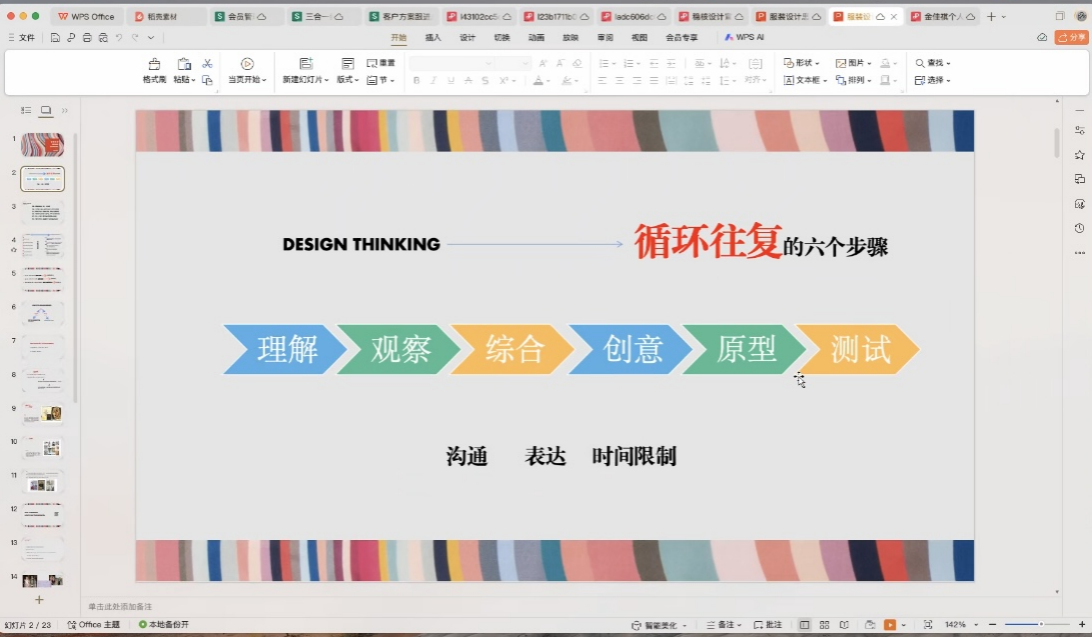Open the 图片 picture dropdown
The image size is (1092, 637).
coord(853,63)
